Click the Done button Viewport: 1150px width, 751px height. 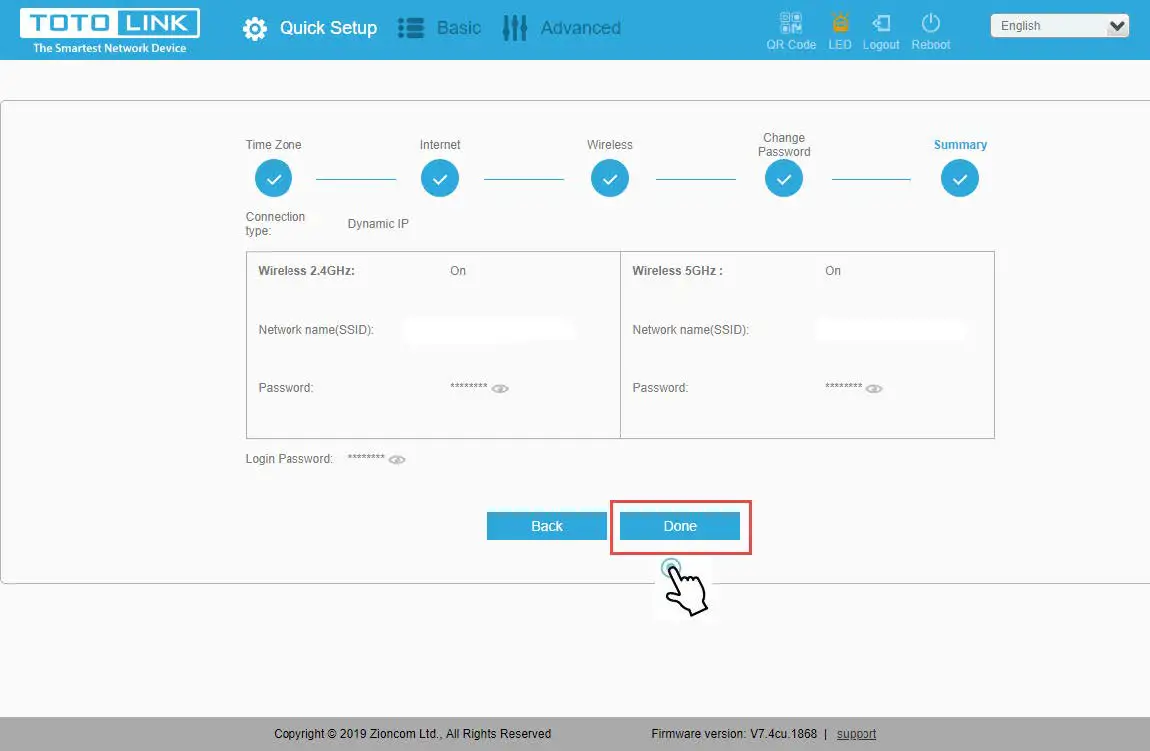coord(680,526)
